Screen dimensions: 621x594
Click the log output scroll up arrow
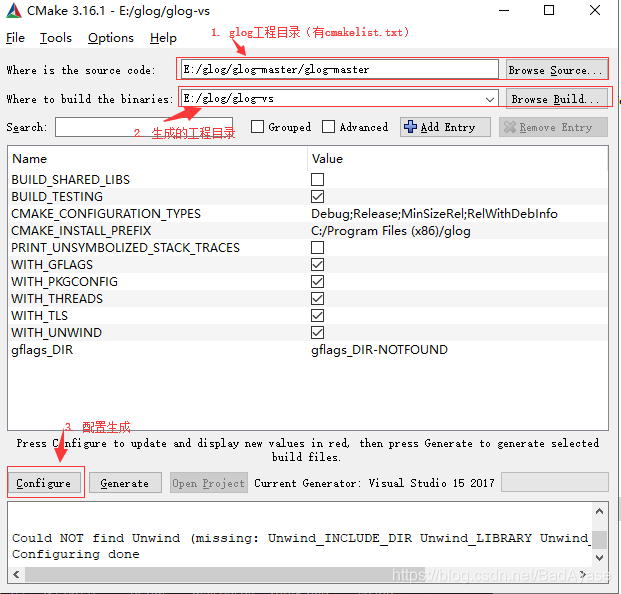point(600,511)
